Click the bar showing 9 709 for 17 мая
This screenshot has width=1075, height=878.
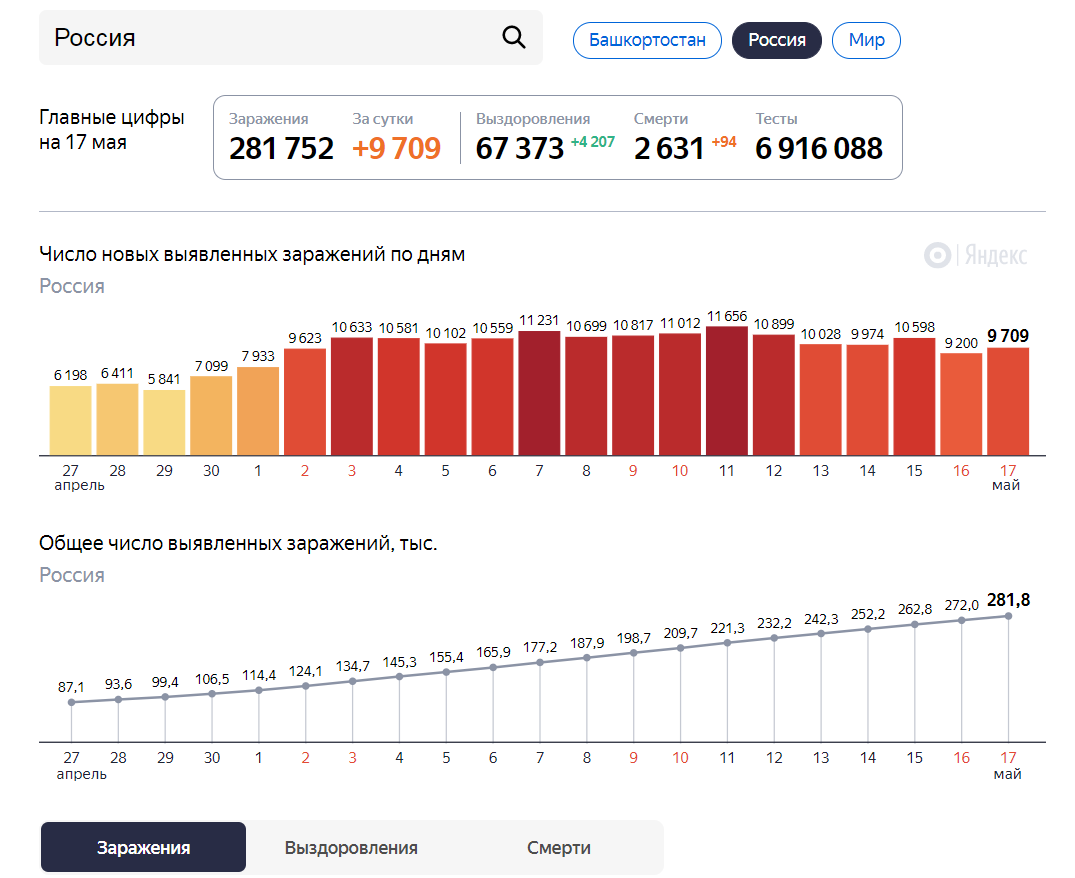[x=1008, y=400]
